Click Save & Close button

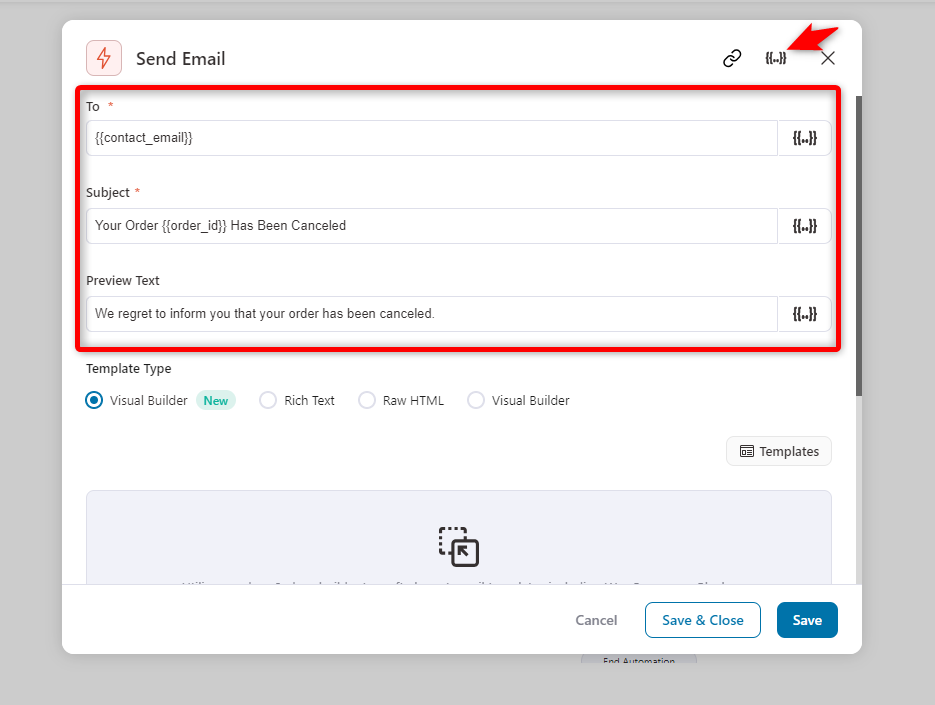702,620
